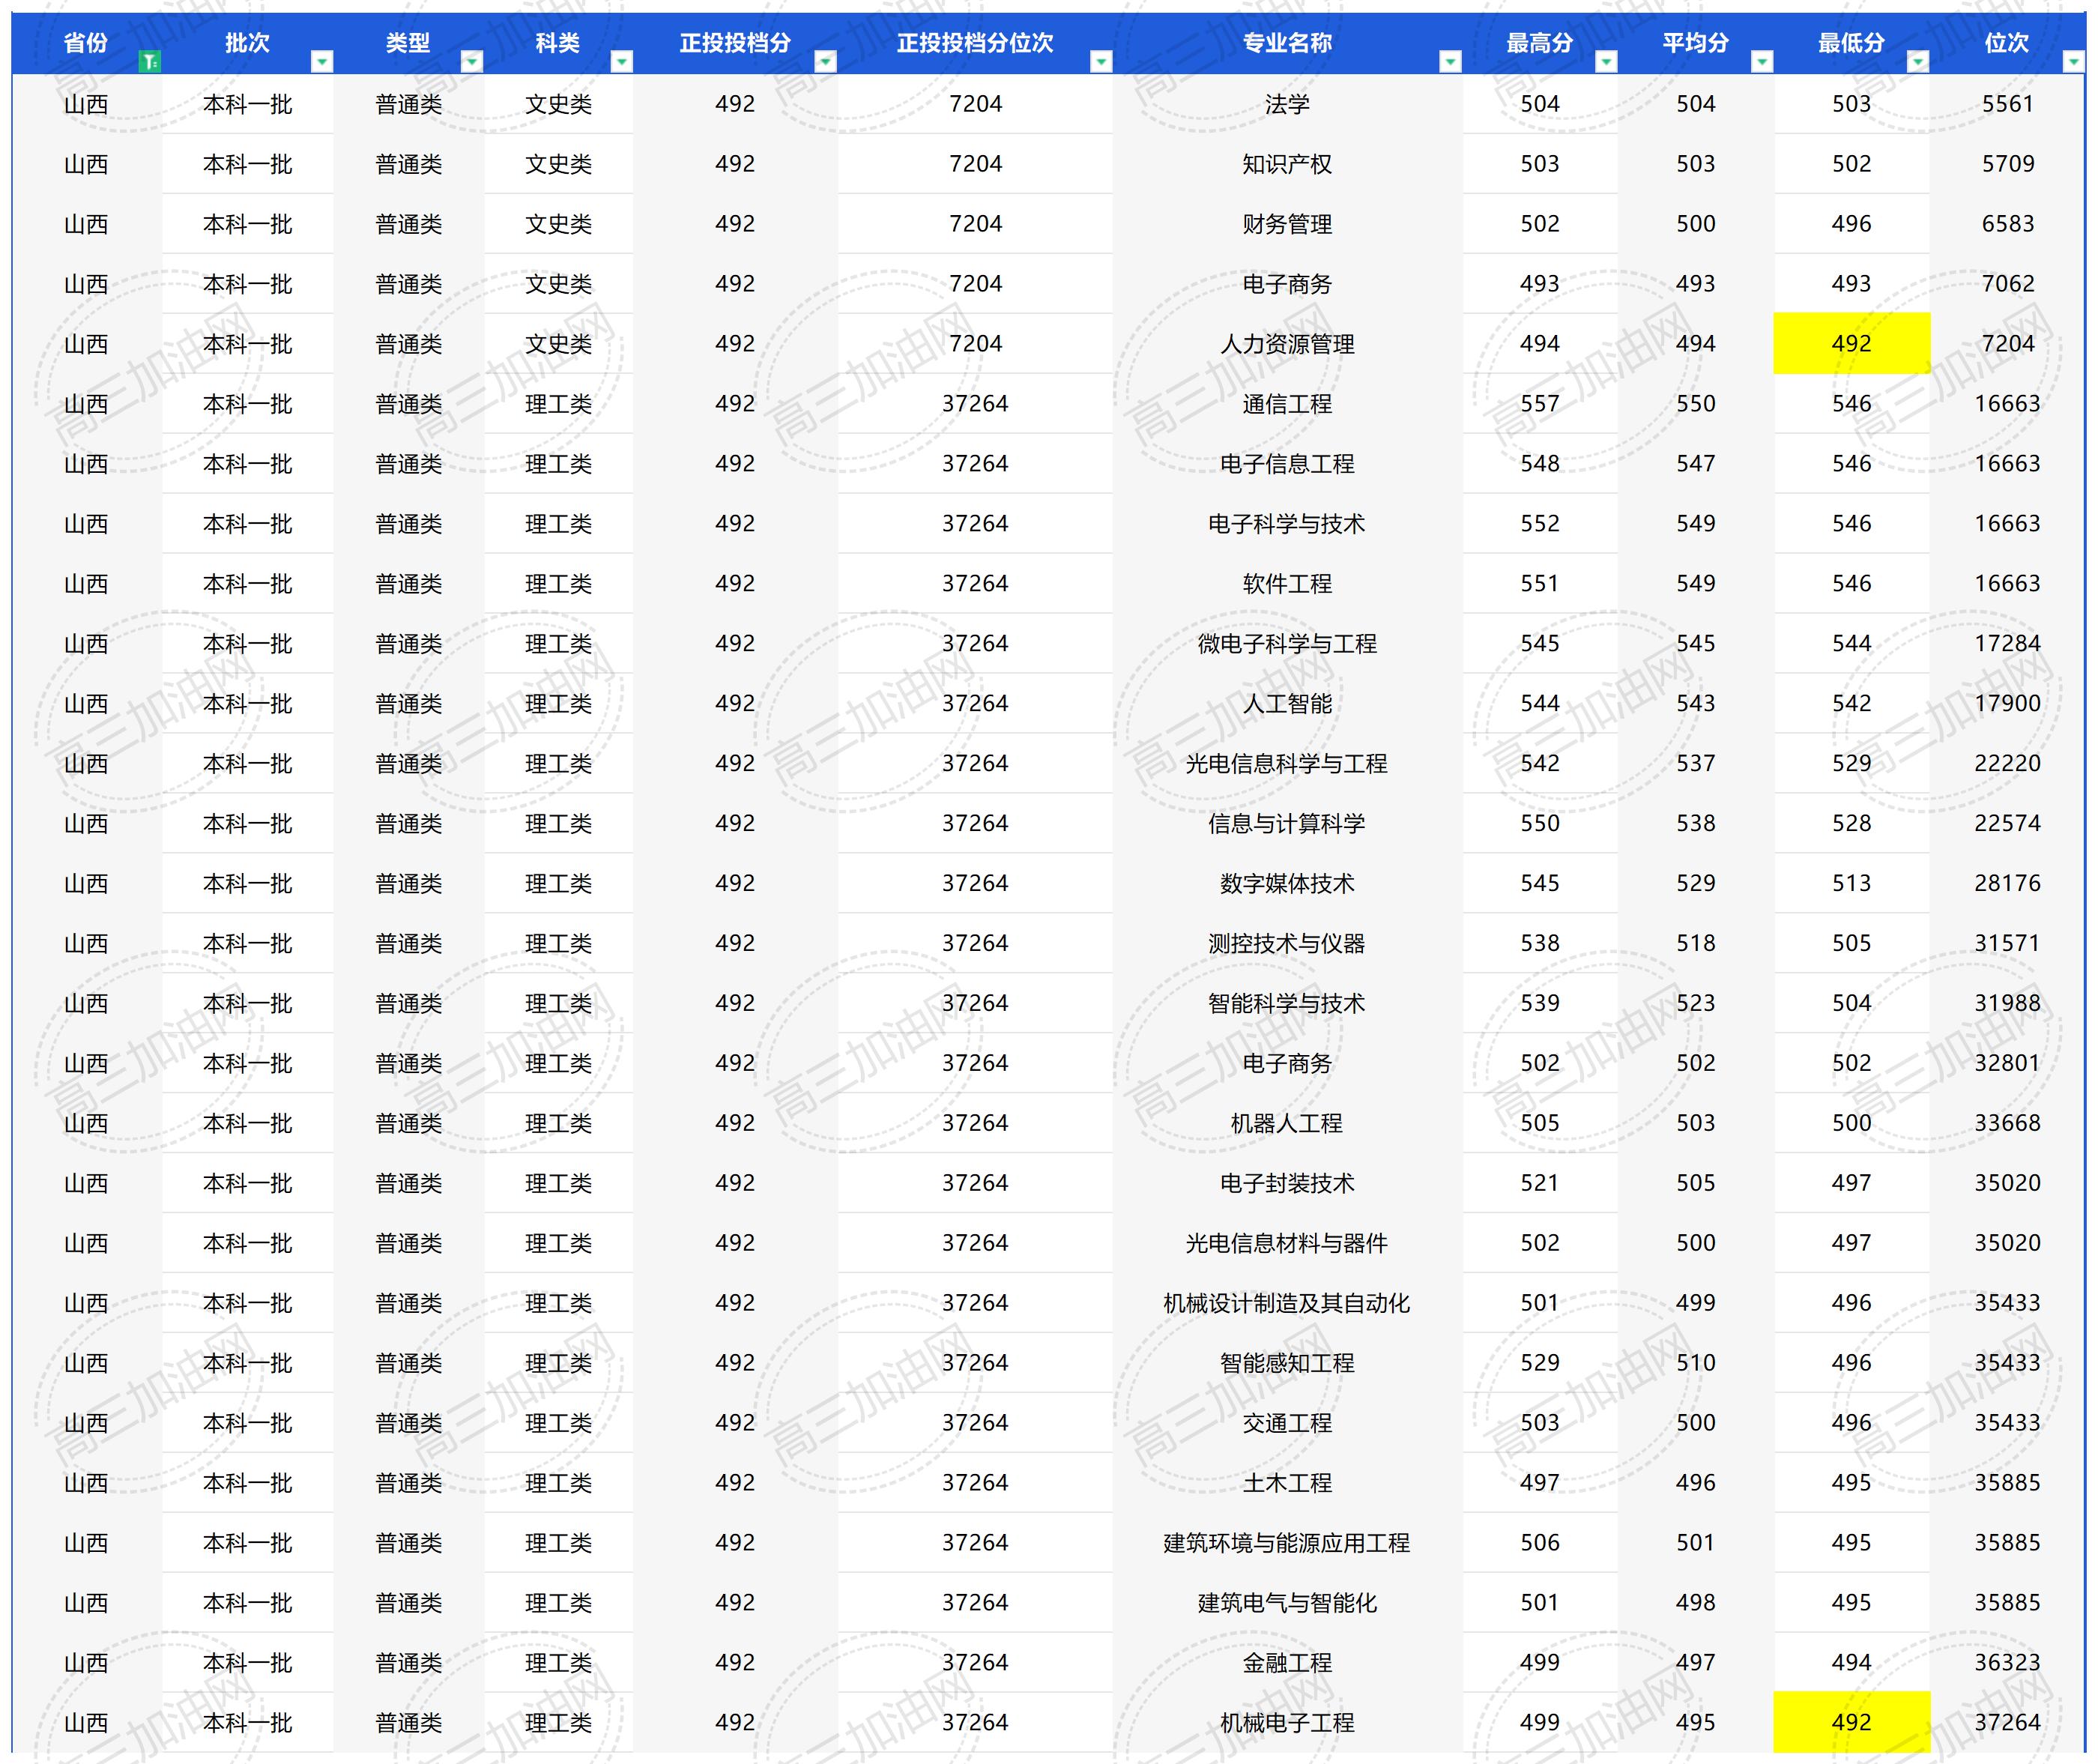Image resolution: width=2098 pixels, height=1764 pixels.
Task: Click the 金融工程 major cell
Action: [x=1287, y=1663]
